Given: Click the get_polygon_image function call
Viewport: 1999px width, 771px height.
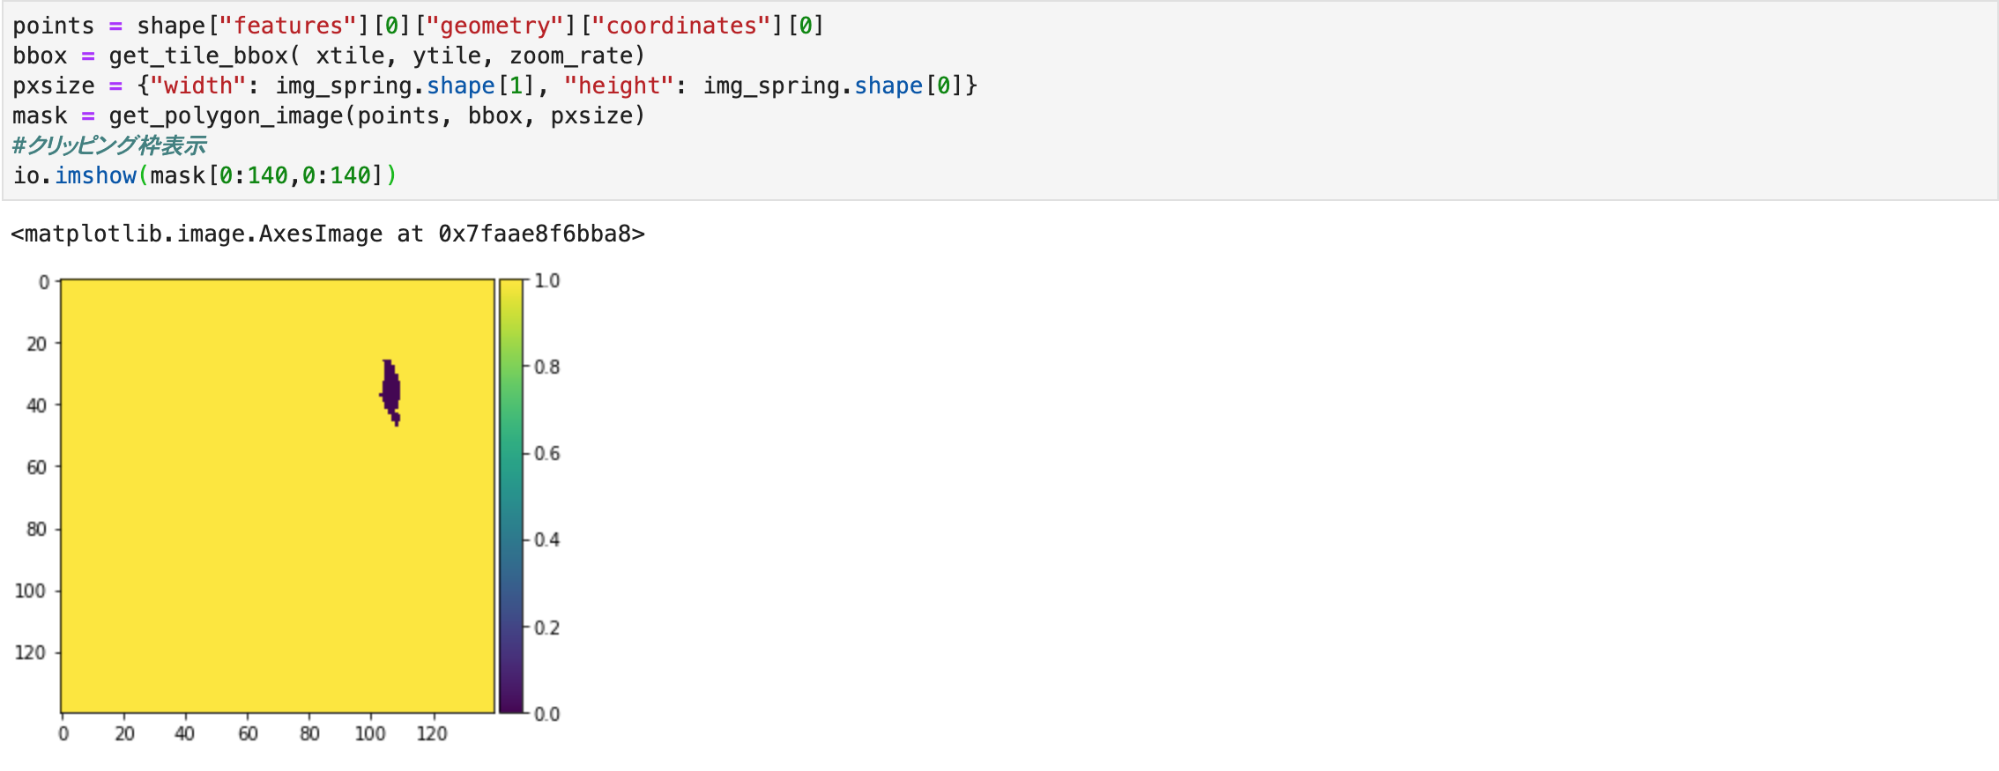Looking at the screenshot, I should click(x=377, y=116).
